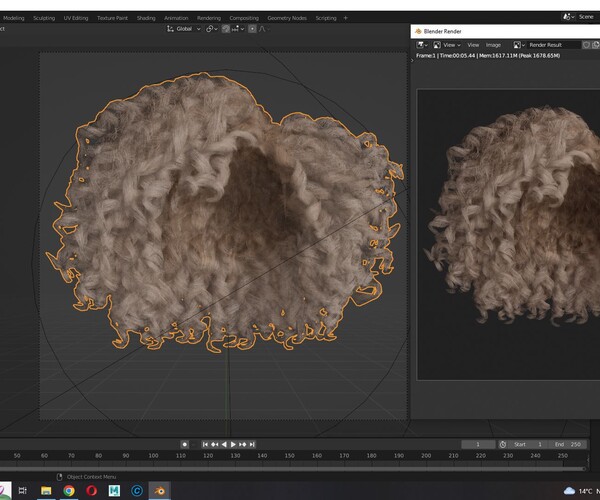Viewport: 600px width, 500px height.
Task: Open the Pivot Point dropdown
Action: tap(212, 29)
